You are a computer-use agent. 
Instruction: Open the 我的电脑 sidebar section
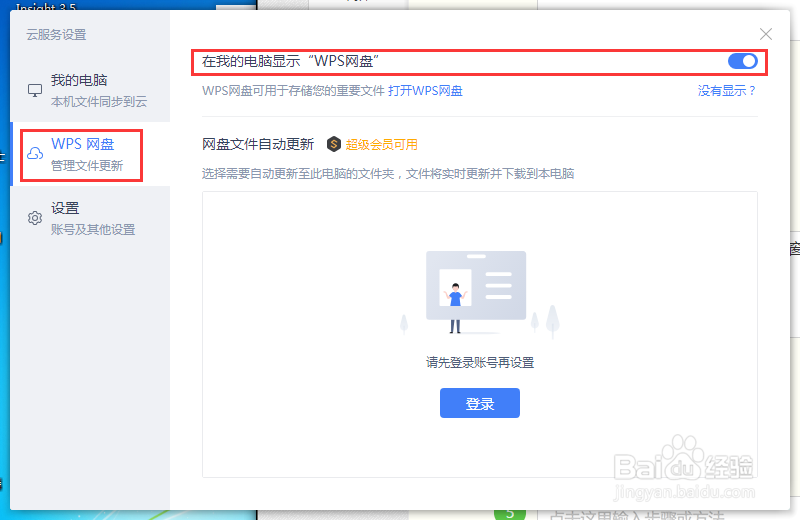click(x=90, y=90)
